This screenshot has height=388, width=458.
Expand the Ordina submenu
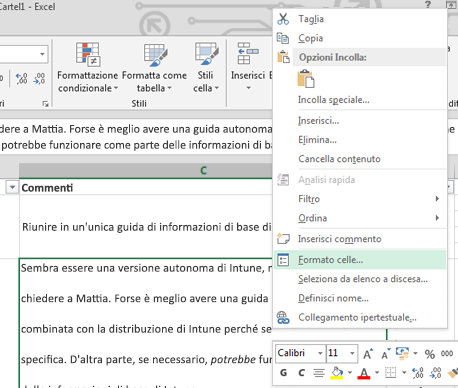[437, 218]
